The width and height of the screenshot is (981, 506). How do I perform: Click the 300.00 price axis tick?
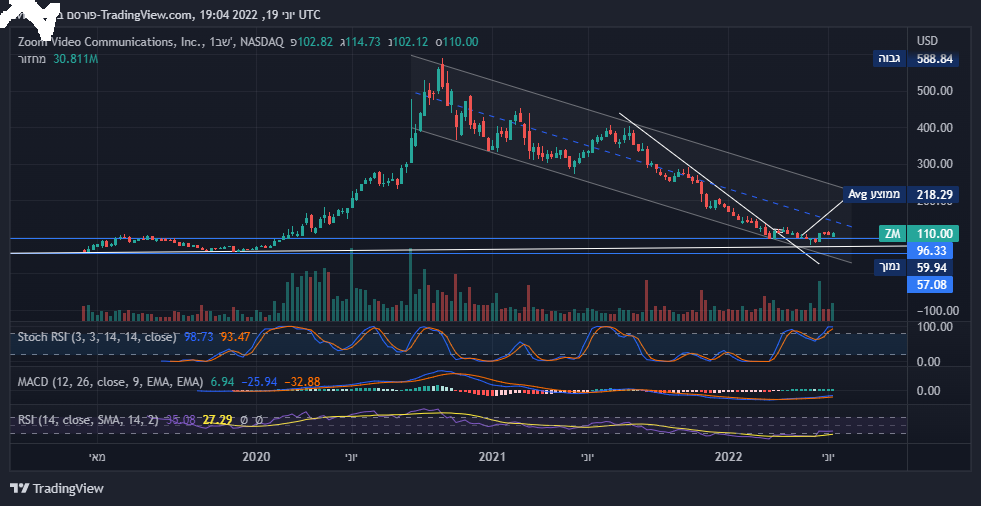[x=935, y=164]
